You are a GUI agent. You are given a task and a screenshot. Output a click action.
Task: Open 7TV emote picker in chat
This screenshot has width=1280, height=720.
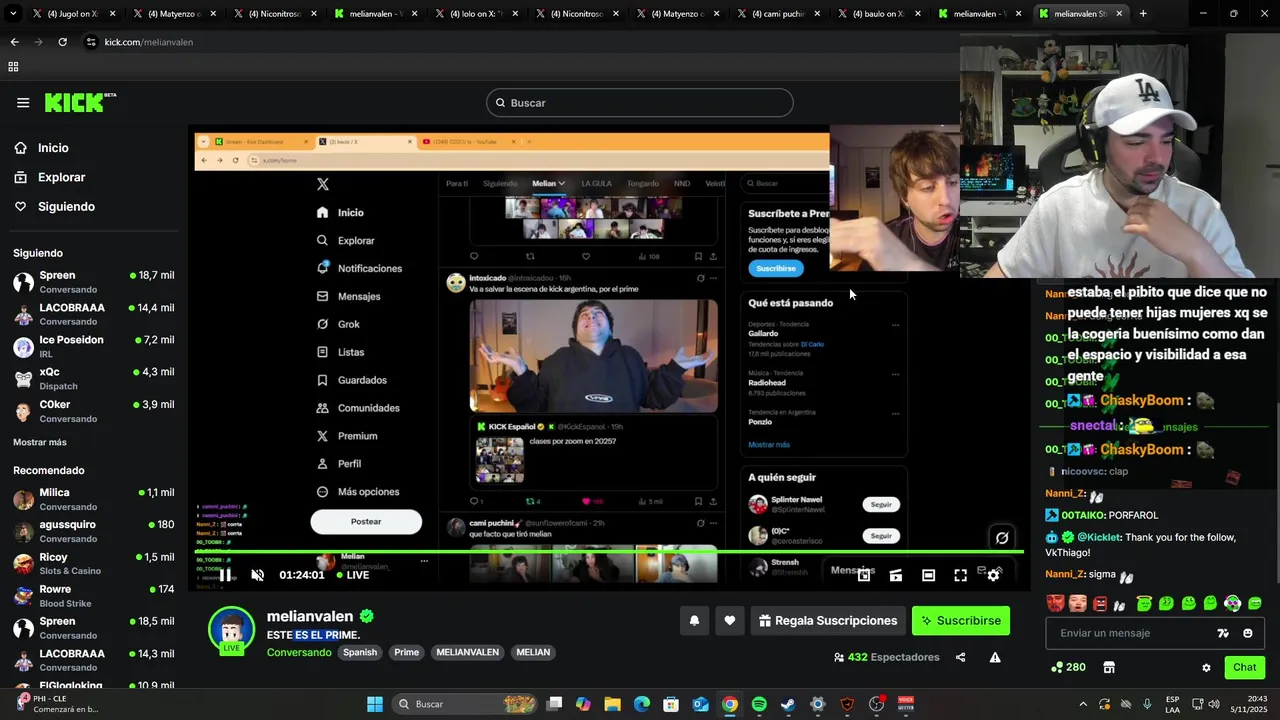(1222, 633)
